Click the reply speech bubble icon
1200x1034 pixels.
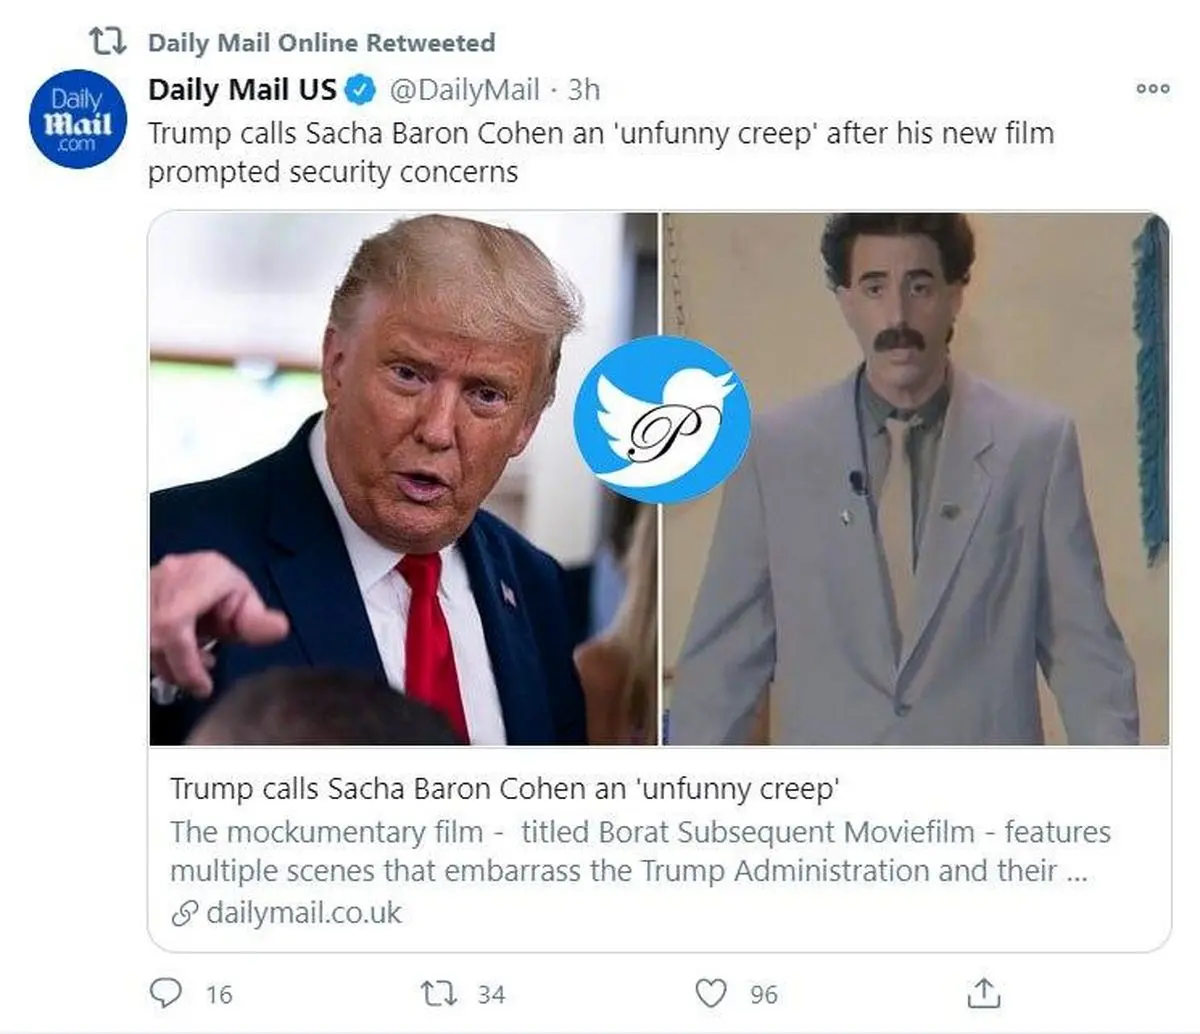click(x=166, y=993)
